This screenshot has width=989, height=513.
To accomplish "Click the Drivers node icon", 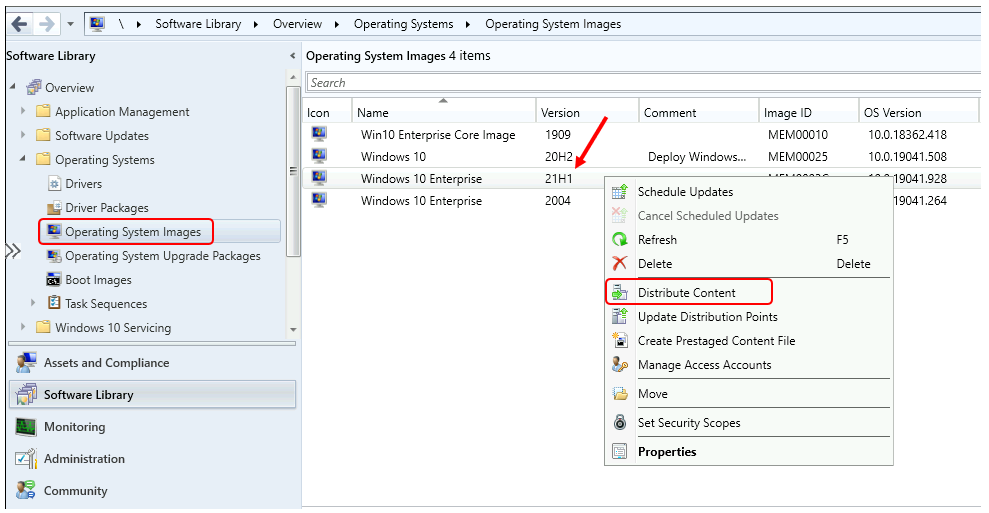I will coord(54,184).
